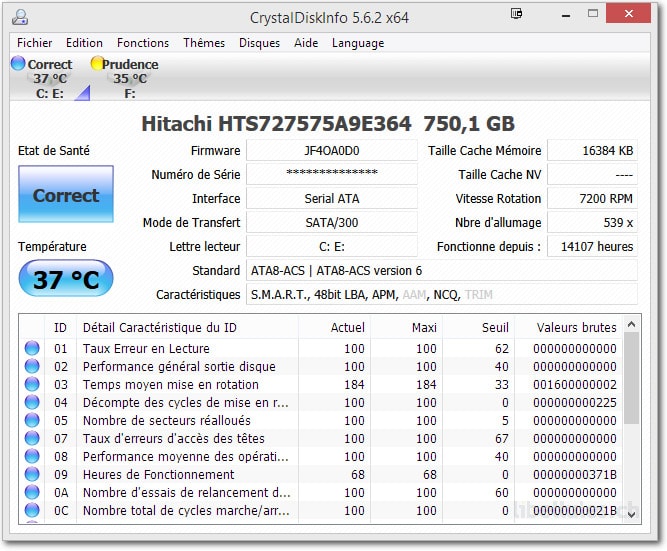667x551 pixels.
Task: Click the blue triangle disk marker
Action: pyautogui.click(x=82, y=92)
